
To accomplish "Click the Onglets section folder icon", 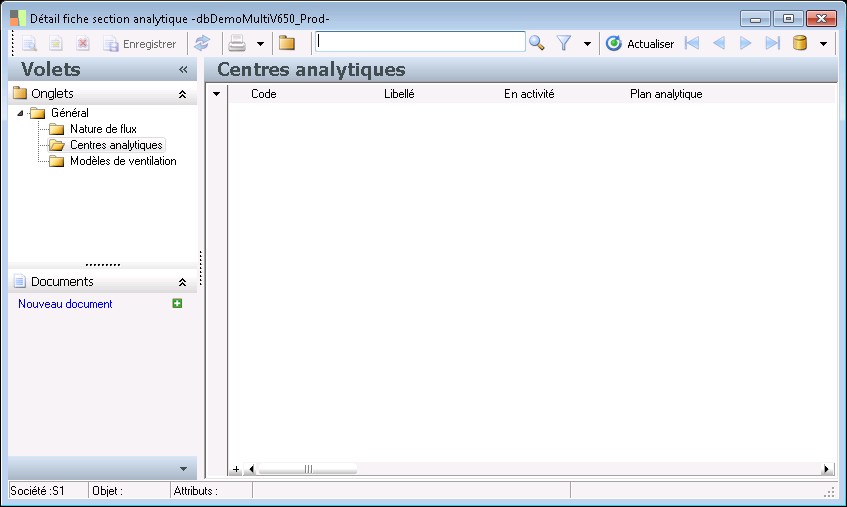I will tap(20, 93).
